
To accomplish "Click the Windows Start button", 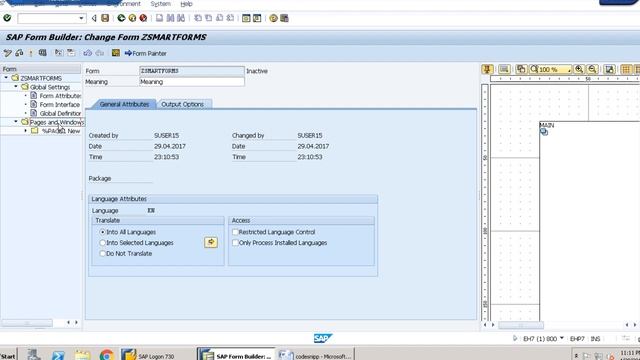I will tap(8, 356).
